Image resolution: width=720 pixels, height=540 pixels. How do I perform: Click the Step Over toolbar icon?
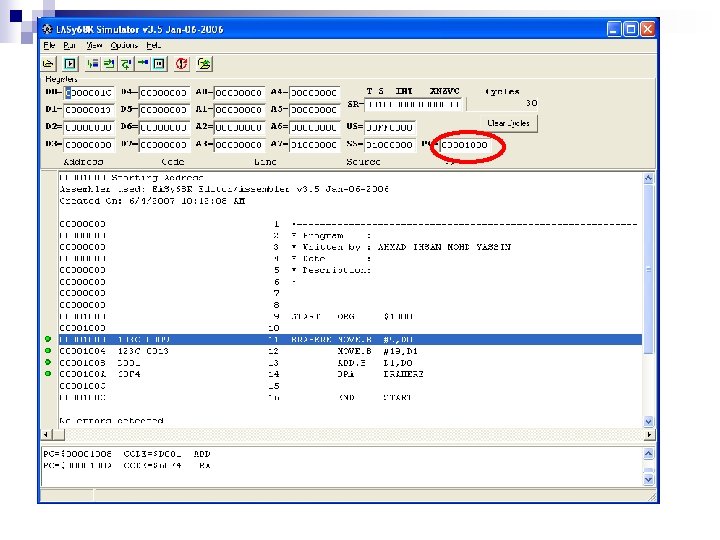pyautogui.click(x=92, y=64)
